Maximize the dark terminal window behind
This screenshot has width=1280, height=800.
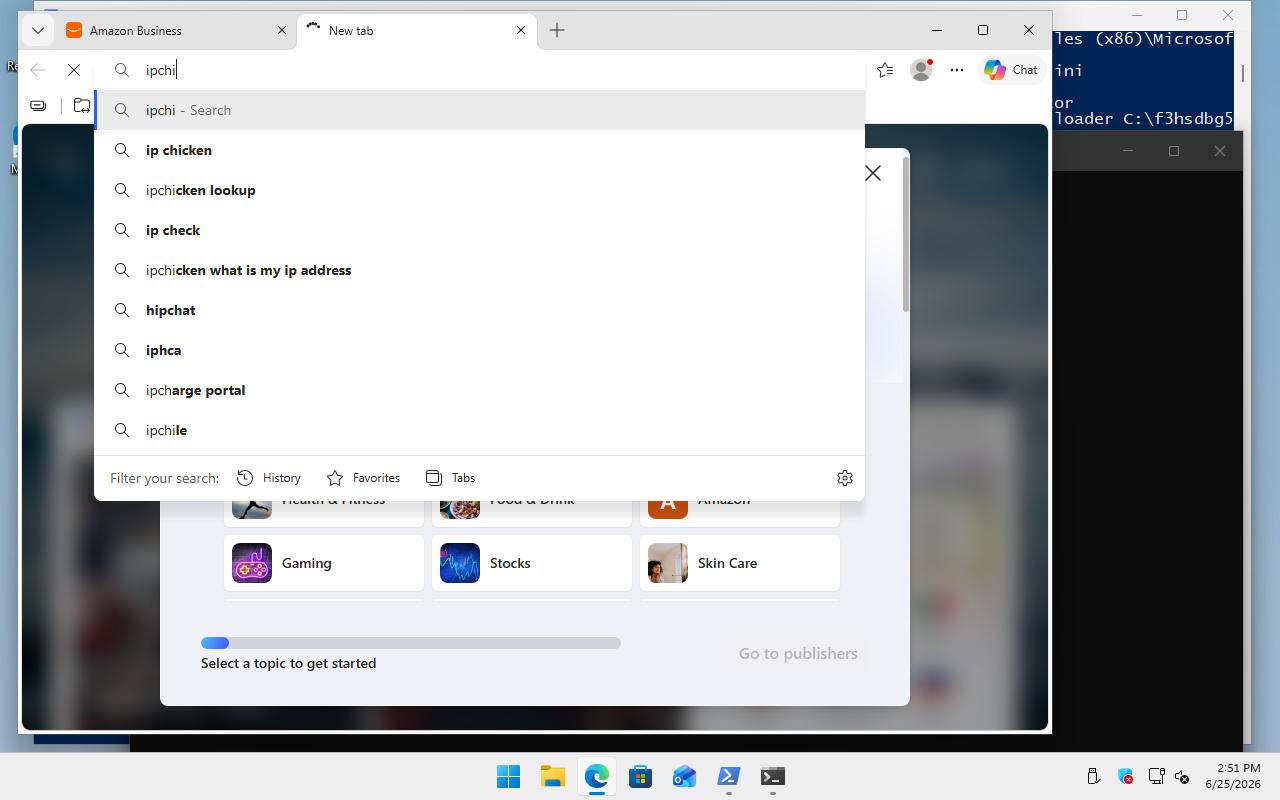tap(1174, 151)
